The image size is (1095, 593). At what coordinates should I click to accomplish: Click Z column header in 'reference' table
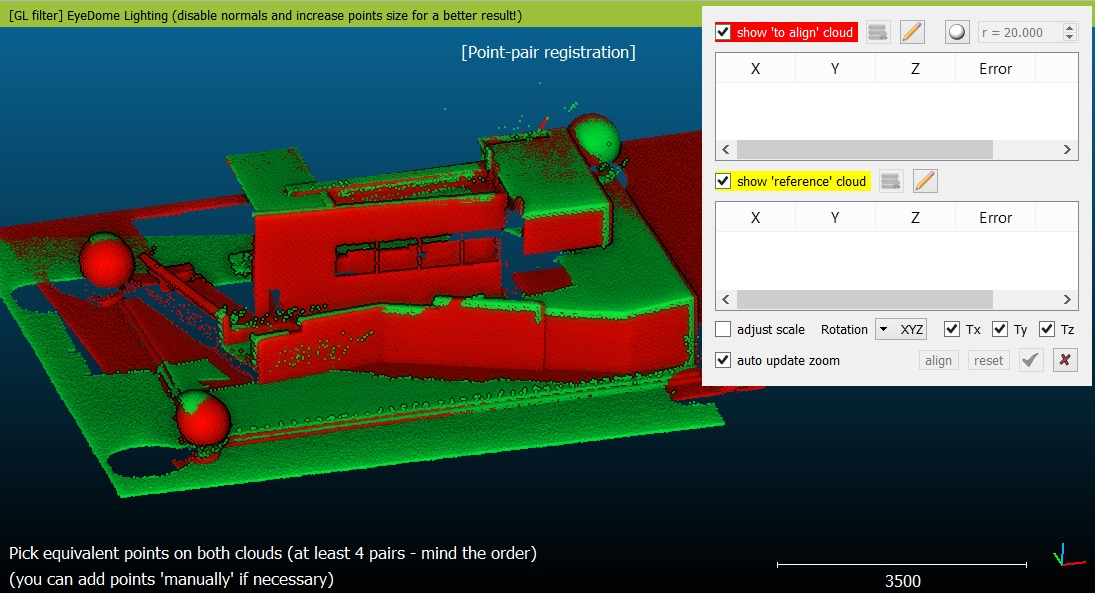click(915, 217)
